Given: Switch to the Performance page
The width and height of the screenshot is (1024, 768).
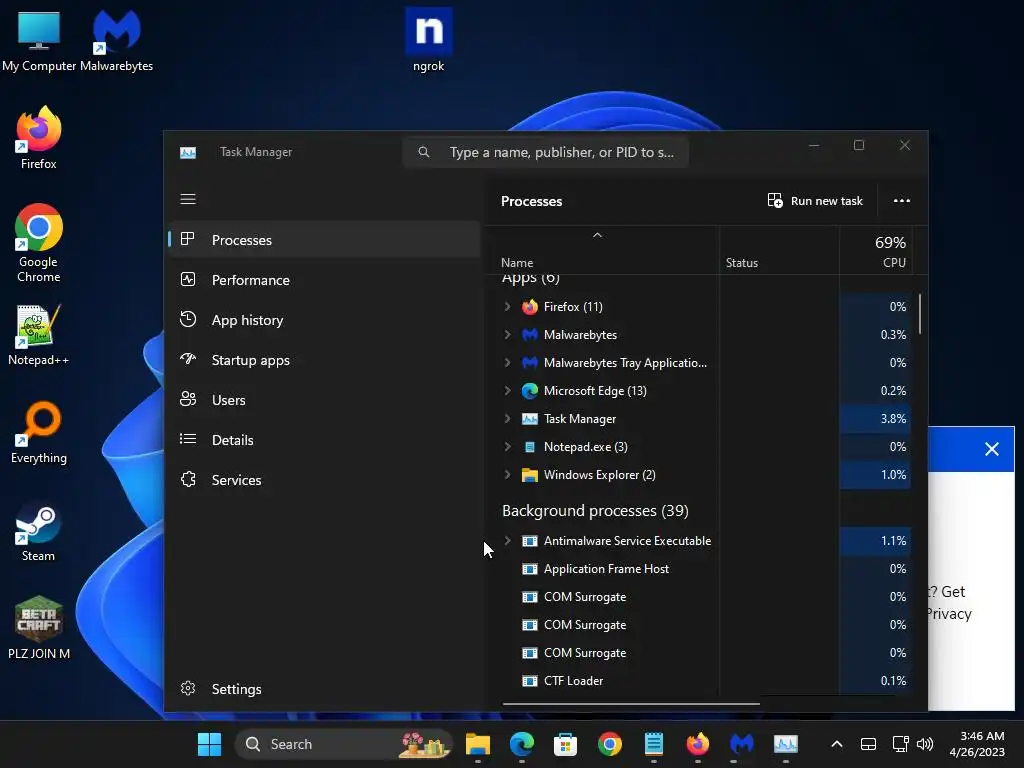Looking at the screenshot, I should pyautogui.click(x=325, y=280).
